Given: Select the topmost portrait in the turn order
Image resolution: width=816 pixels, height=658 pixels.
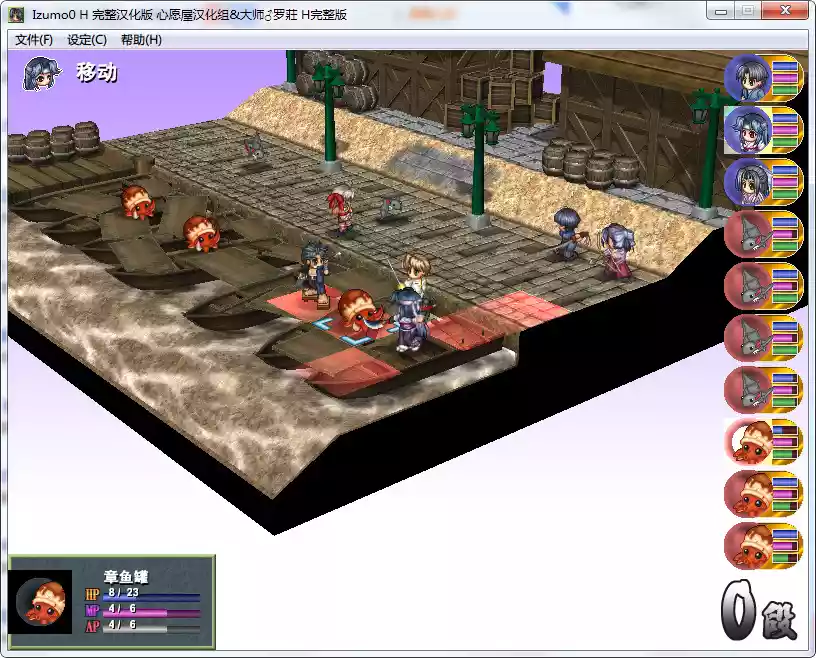Looking at the screenshot, I should pos(762,78).
